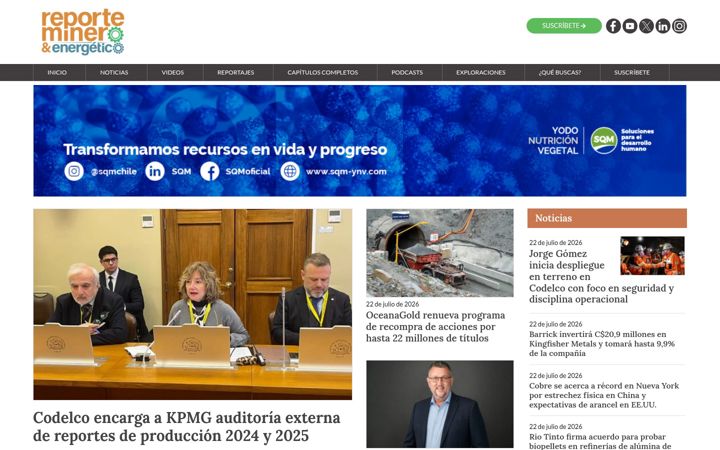Open the Codelco KPMG hearing photo

tap(192, 304)
